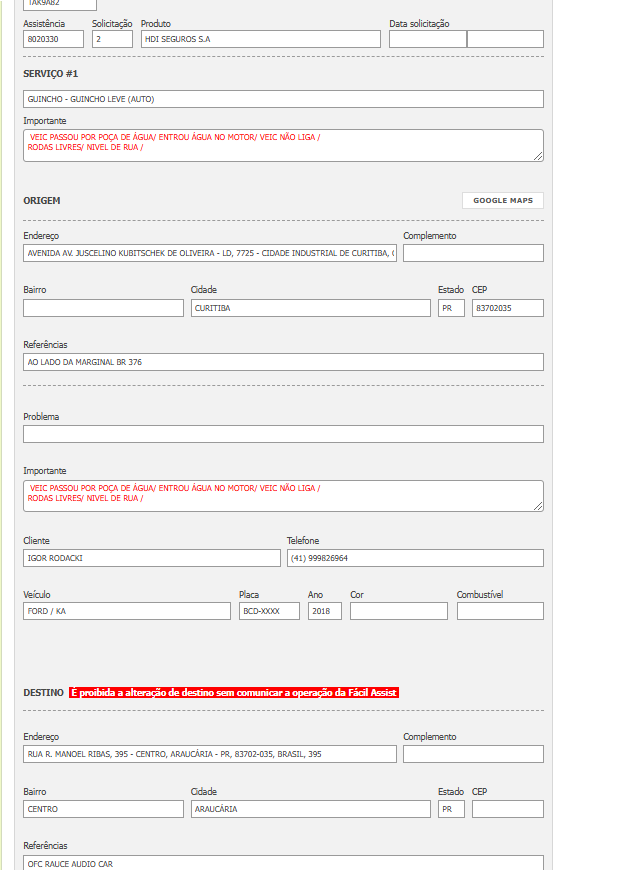Click the Telefone field (41) 999826964
Image resolution: width=642 pixels, height=870 pixels.
[x=415, y=558]
